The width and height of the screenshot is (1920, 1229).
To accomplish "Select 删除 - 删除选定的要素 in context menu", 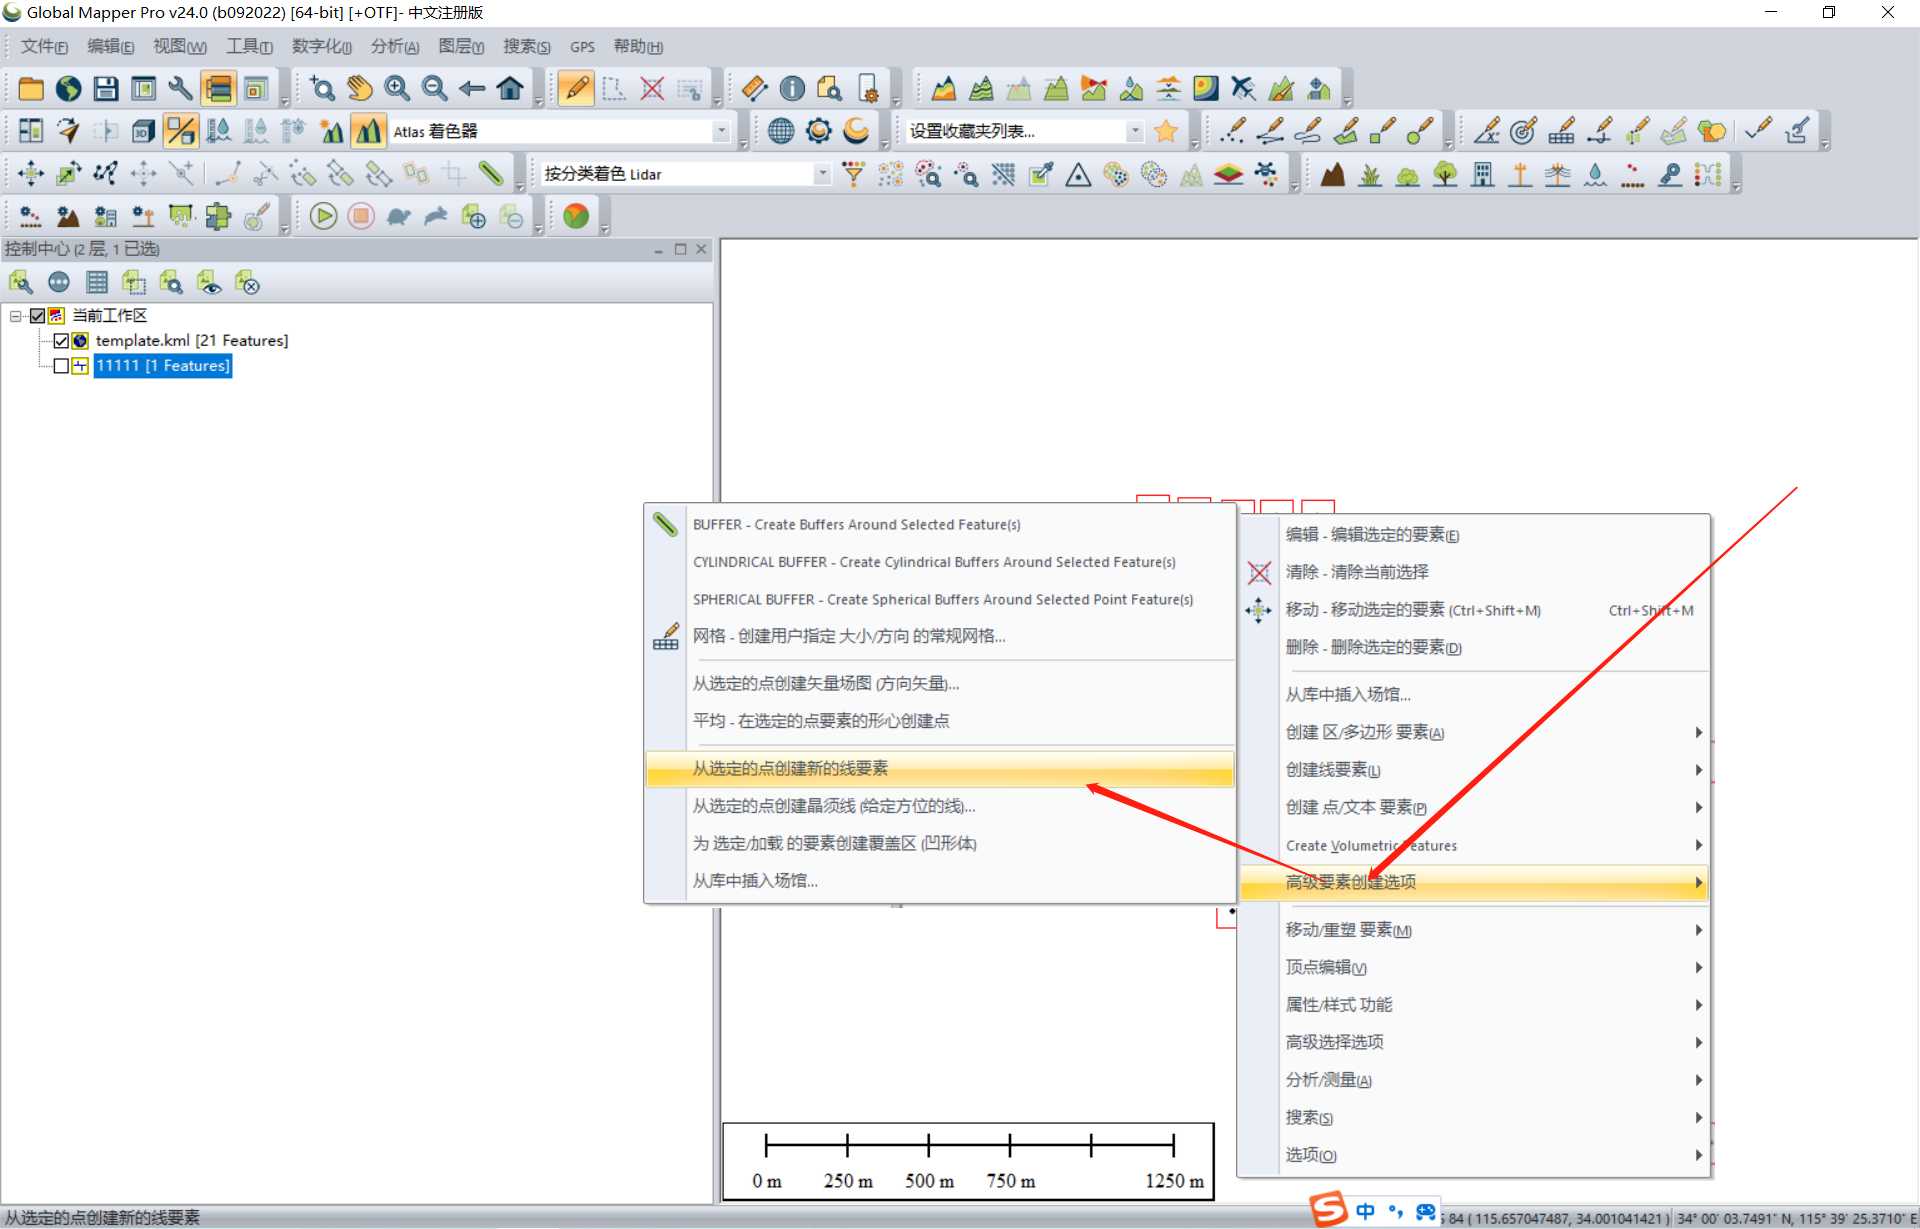I will point(1372,647).
